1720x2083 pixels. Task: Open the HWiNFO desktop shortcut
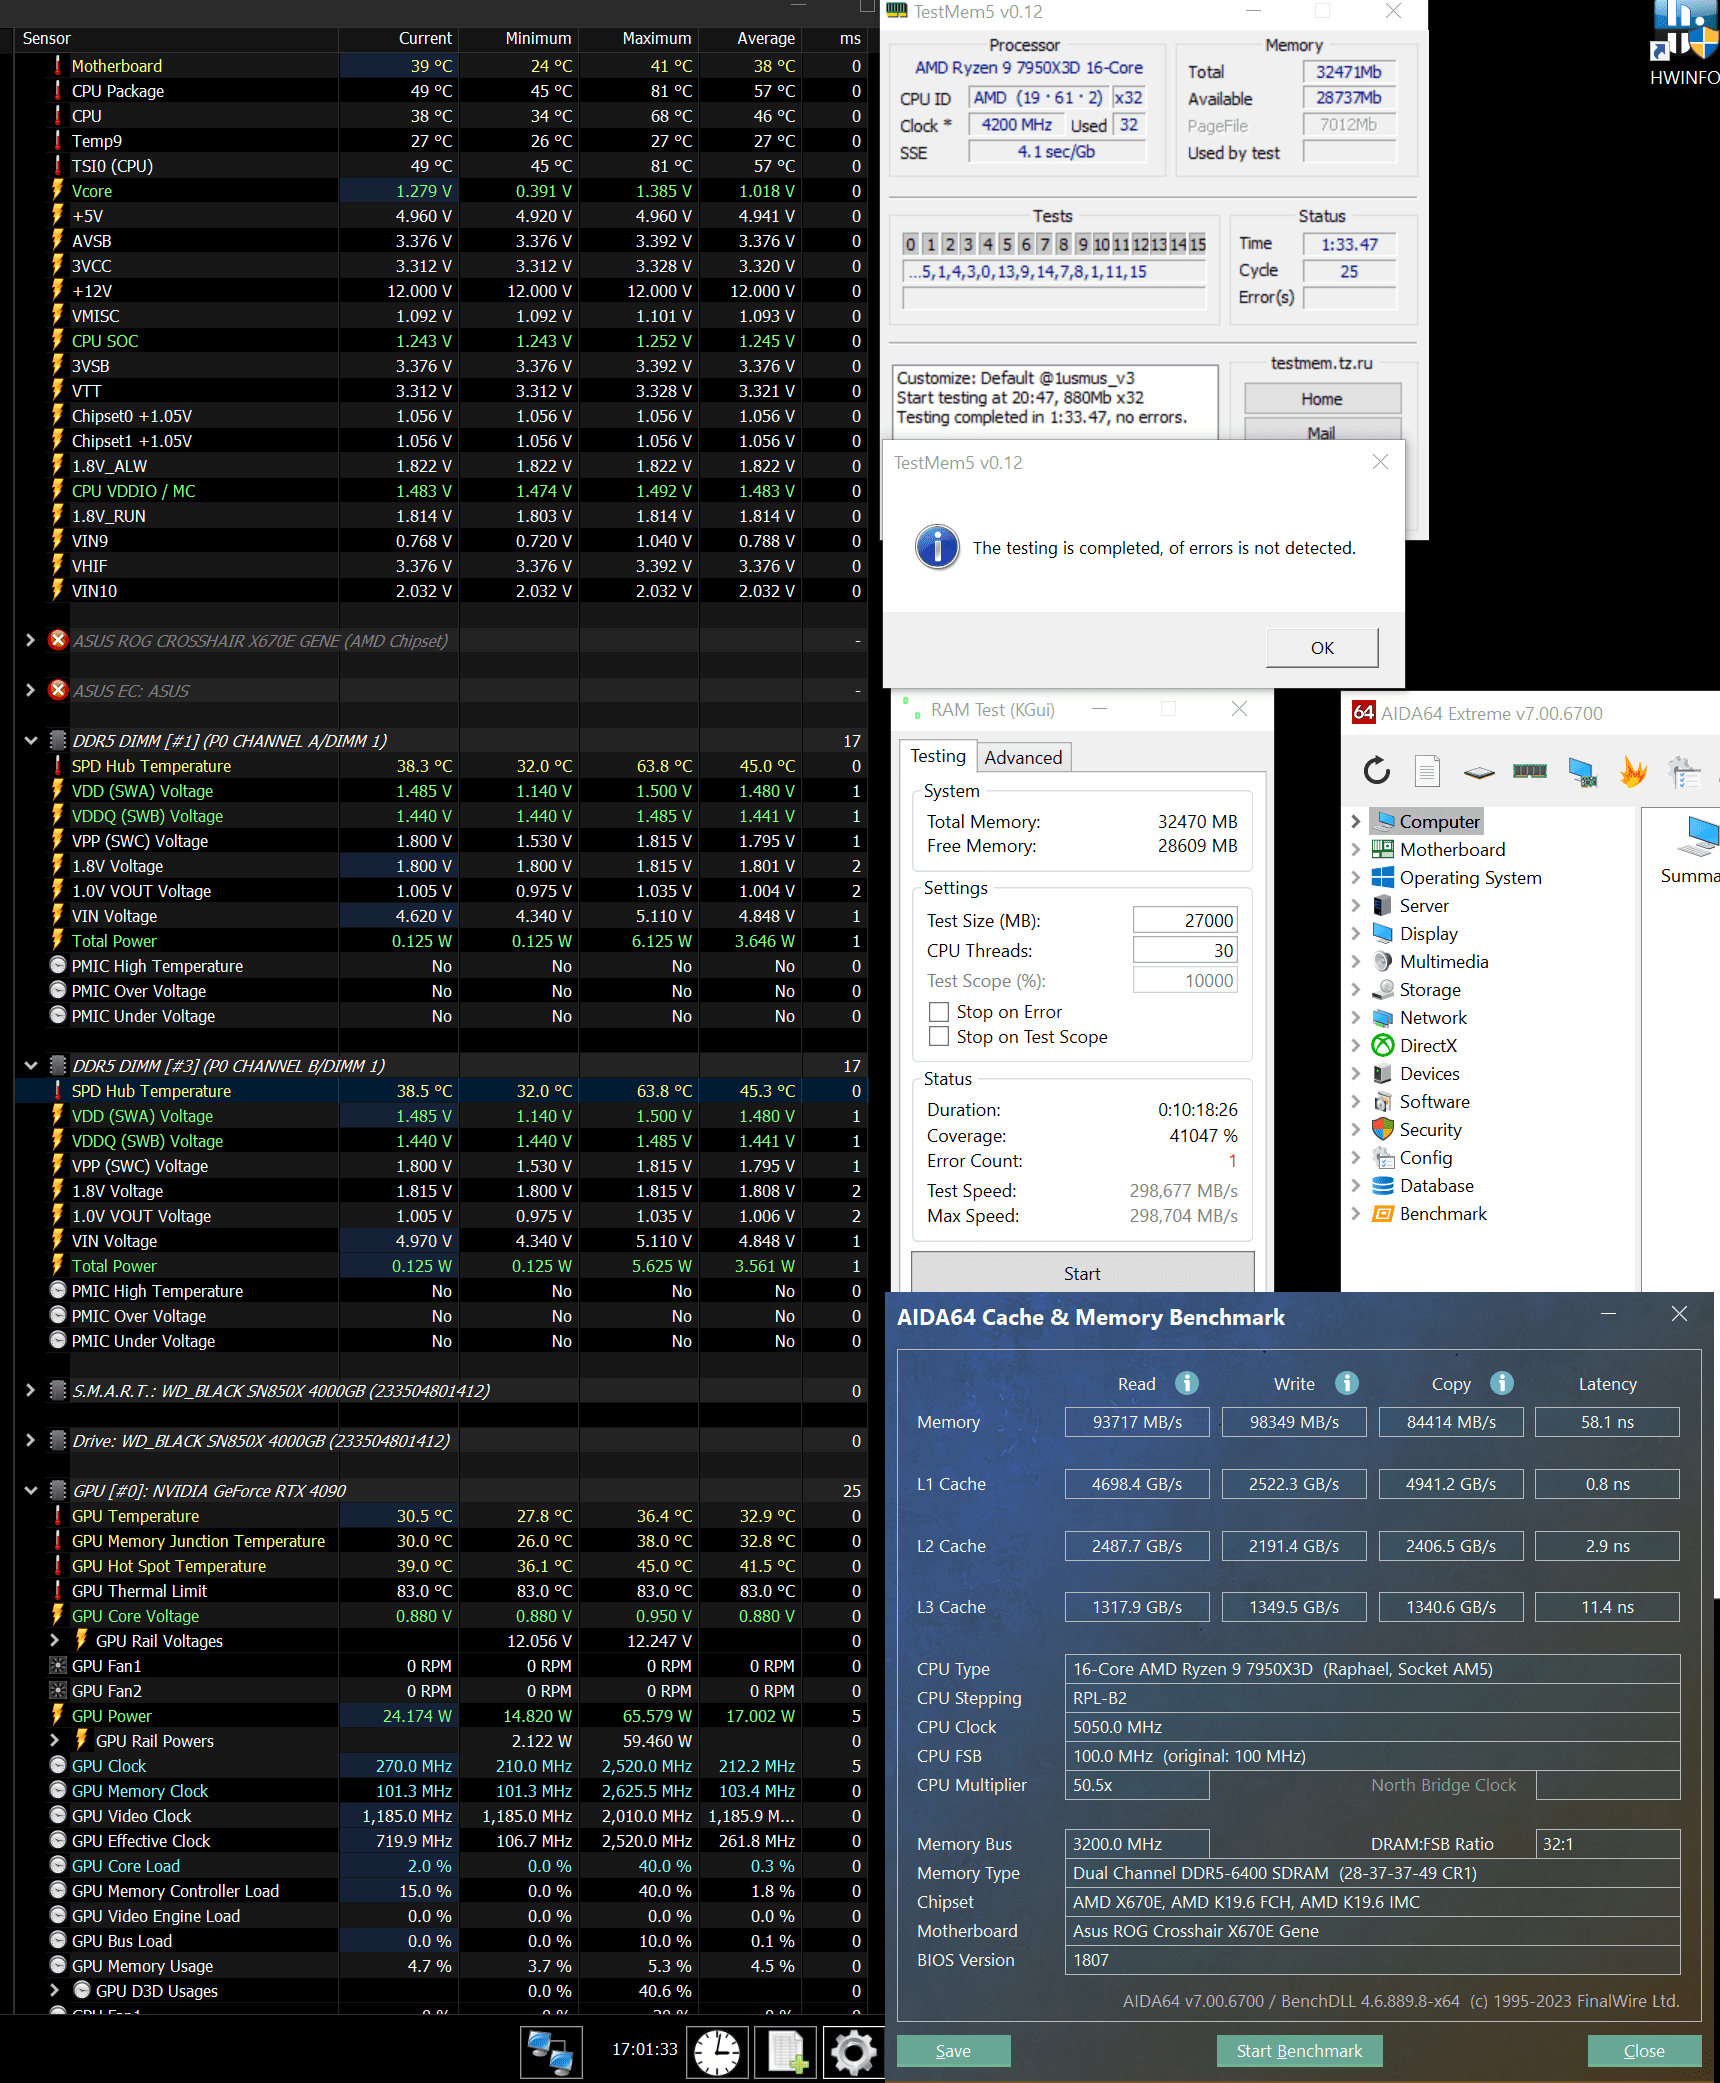1685,42
